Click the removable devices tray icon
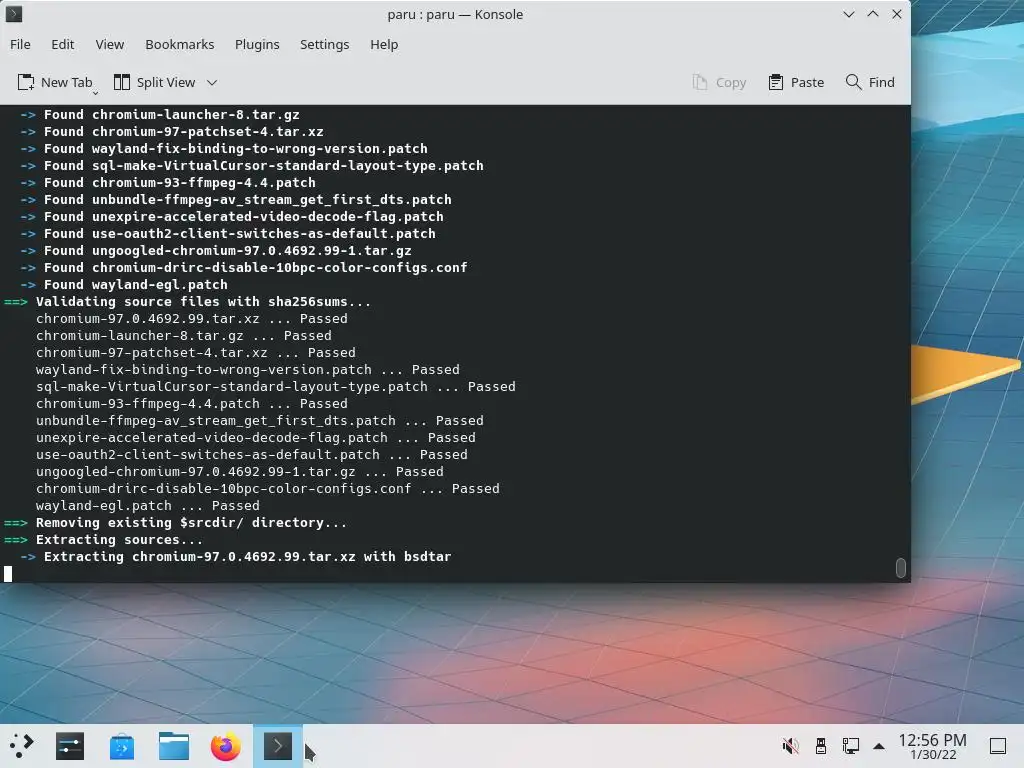This screenshot has height=768, width=1024. click(x=821, y=746)
